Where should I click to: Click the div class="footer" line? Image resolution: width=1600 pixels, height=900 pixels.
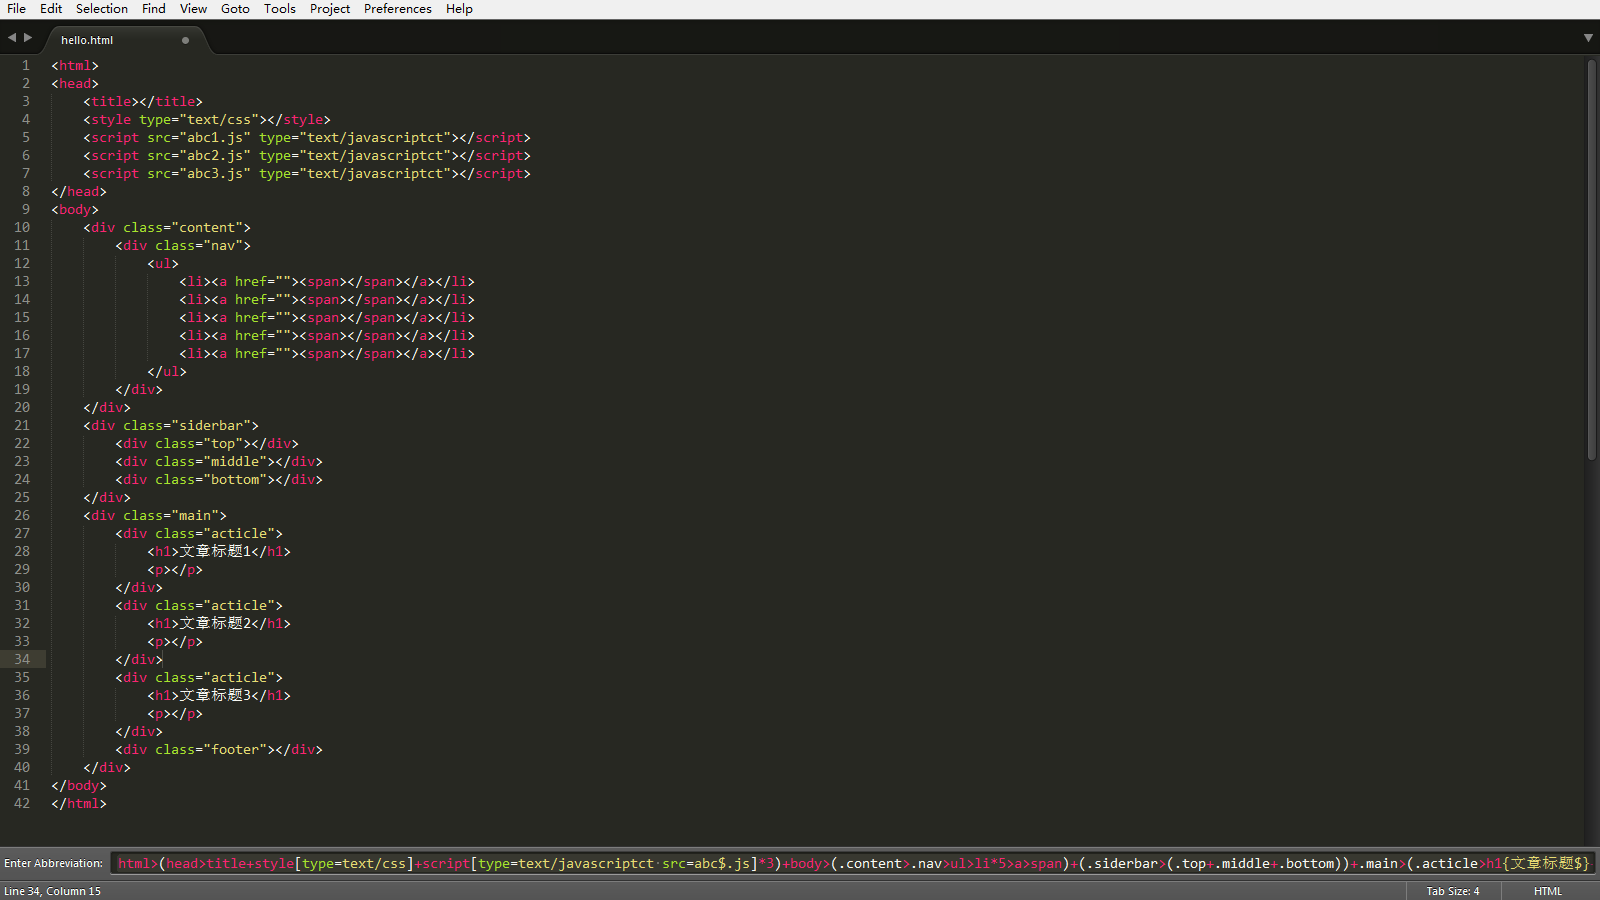click(x=219, y=749)
